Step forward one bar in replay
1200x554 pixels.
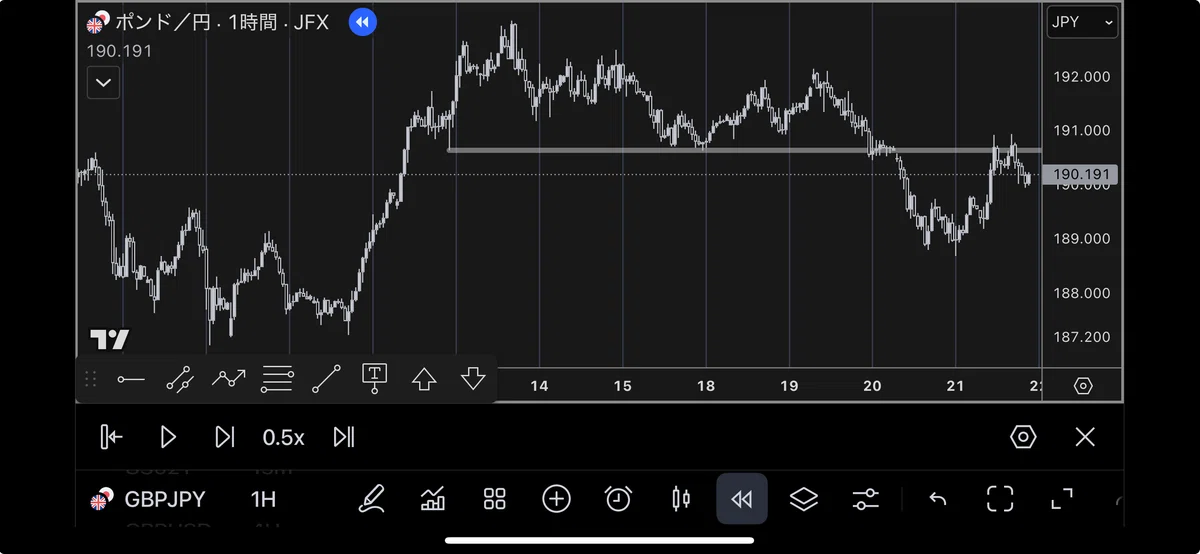coord(225,437)
